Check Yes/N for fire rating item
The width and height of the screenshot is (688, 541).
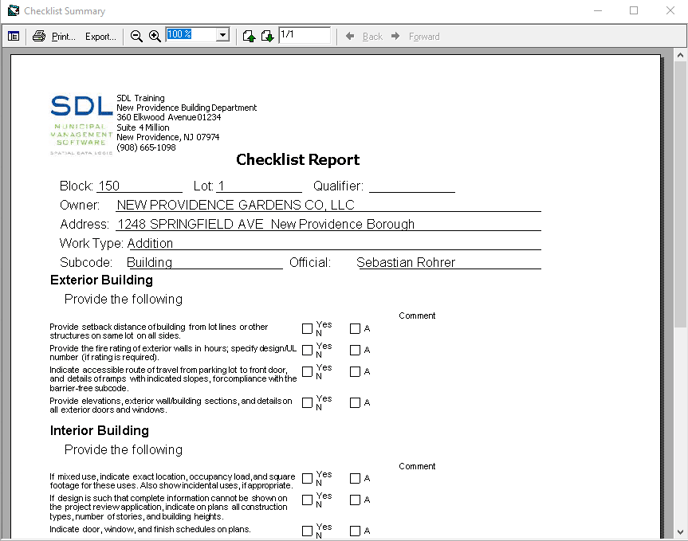point(307,350)
